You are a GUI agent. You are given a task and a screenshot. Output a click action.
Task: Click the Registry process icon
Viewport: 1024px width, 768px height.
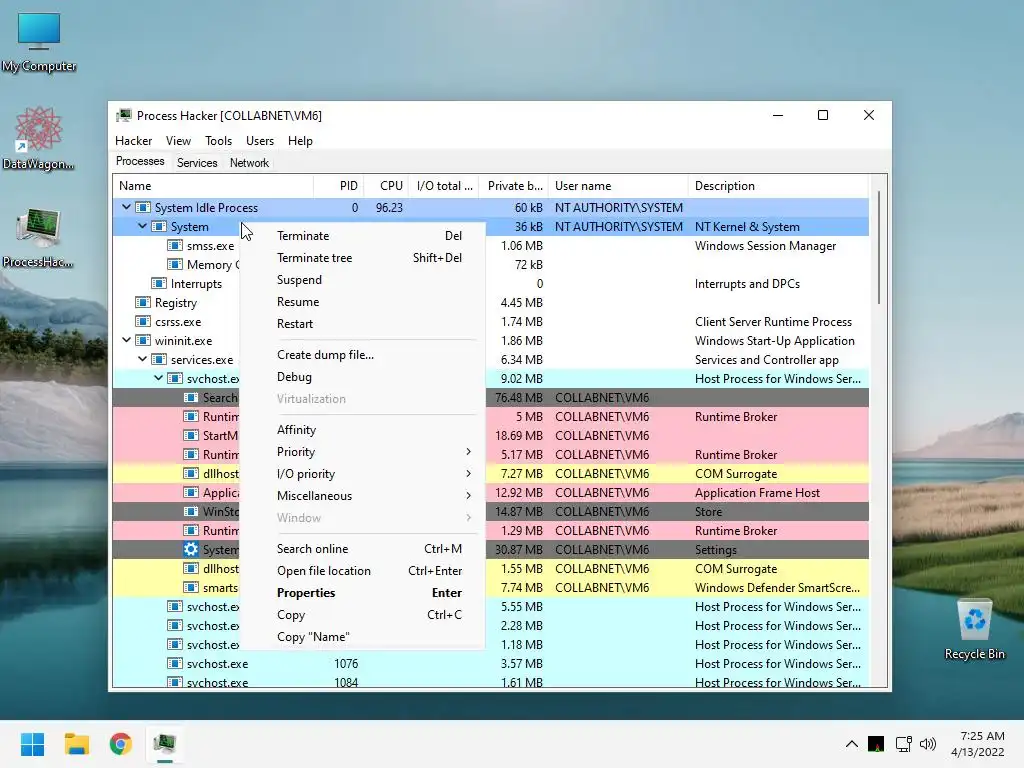(142, 302)
